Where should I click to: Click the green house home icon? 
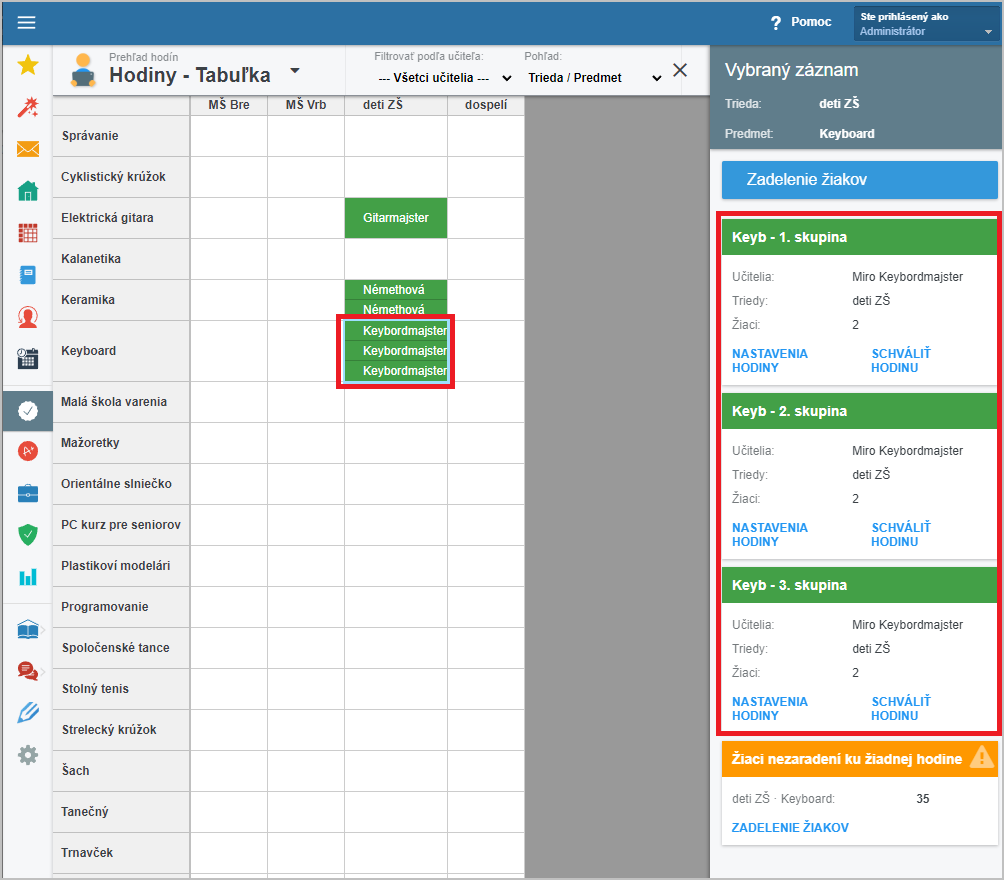point(28,191)
